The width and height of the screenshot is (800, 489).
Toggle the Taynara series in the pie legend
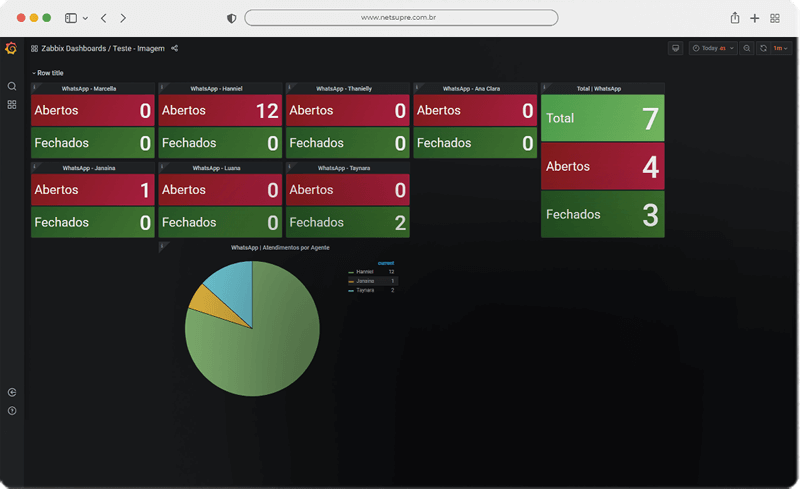point(364,290)
